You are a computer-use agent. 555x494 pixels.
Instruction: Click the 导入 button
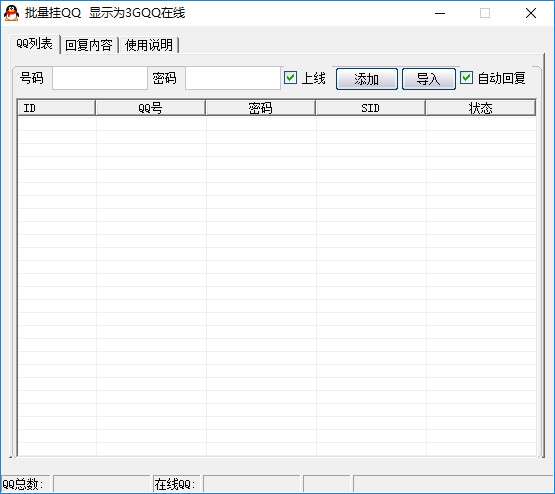[429, 79]
